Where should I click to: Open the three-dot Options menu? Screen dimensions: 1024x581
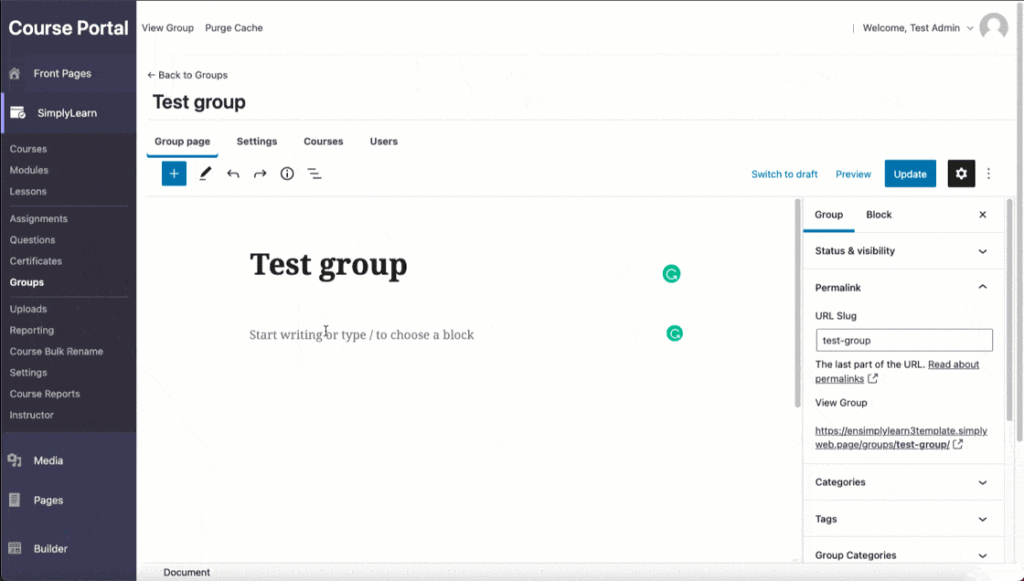(x=989, y=174)
